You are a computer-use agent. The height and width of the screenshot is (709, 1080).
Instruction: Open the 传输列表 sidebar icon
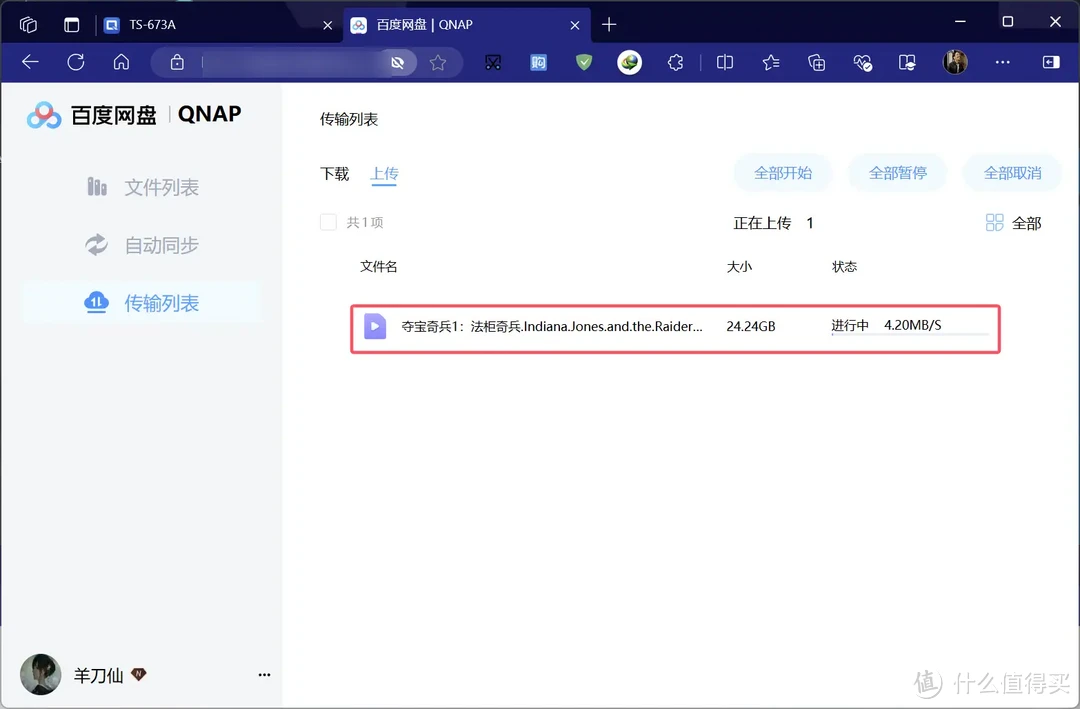(x=97, y=302)
